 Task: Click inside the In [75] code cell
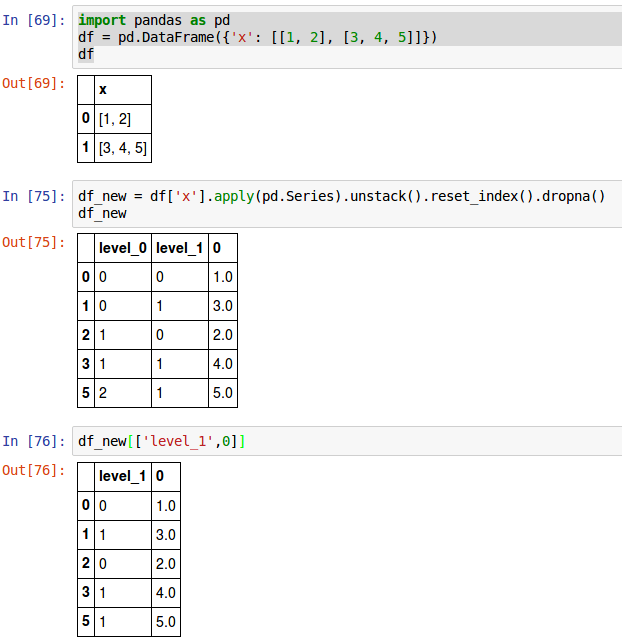[x=348, y=204]
